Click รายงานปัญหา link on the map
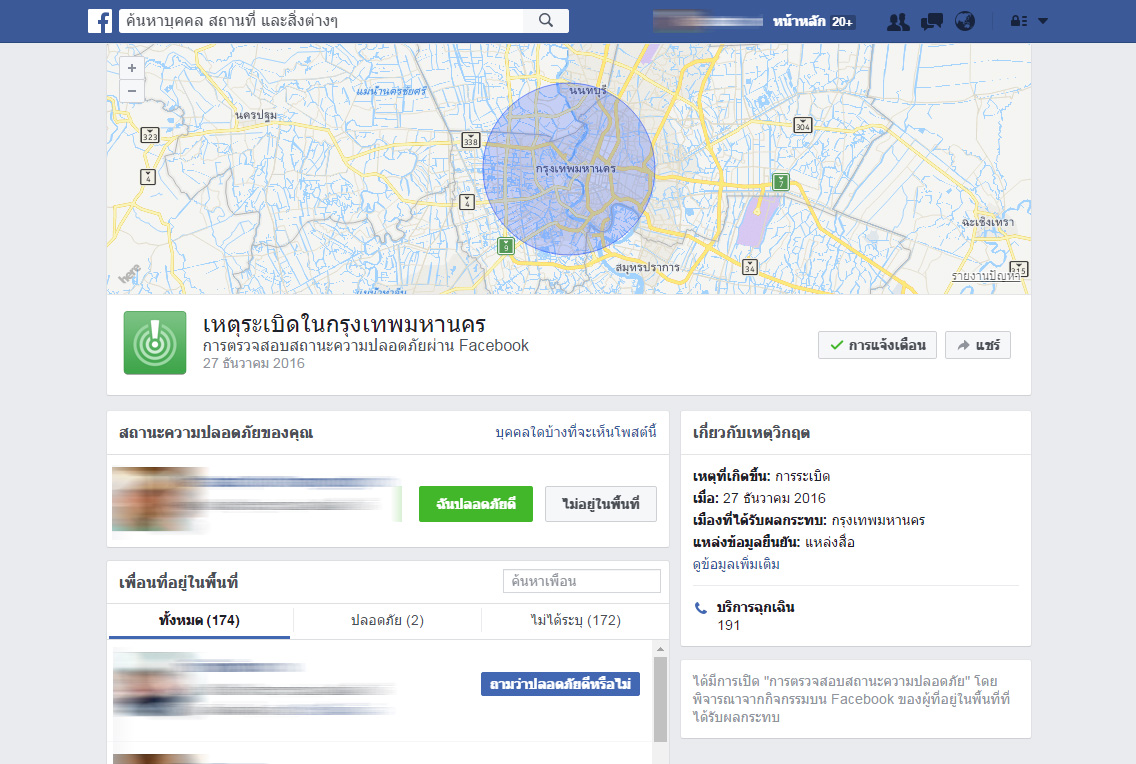Screen dimensions: 1136x764 (986, 276)
